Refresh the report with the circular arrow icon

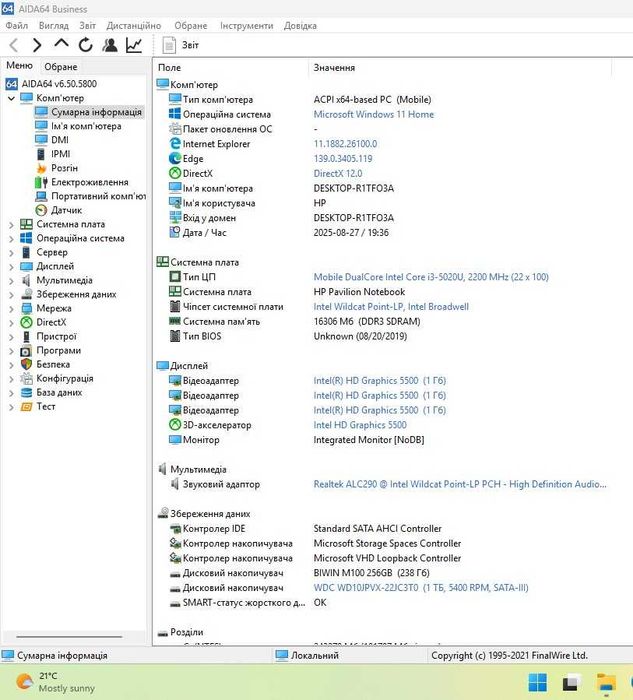[x=85, y=45]
